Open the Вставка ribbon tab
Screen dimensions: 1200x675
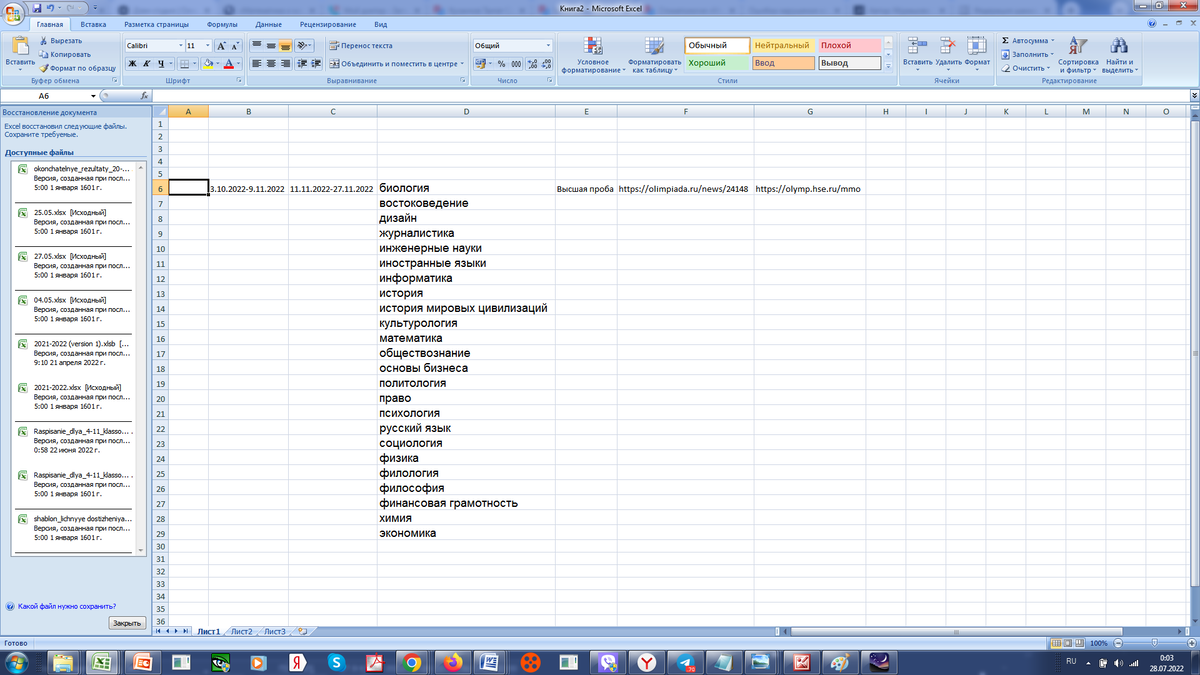(x=93, y=23)
